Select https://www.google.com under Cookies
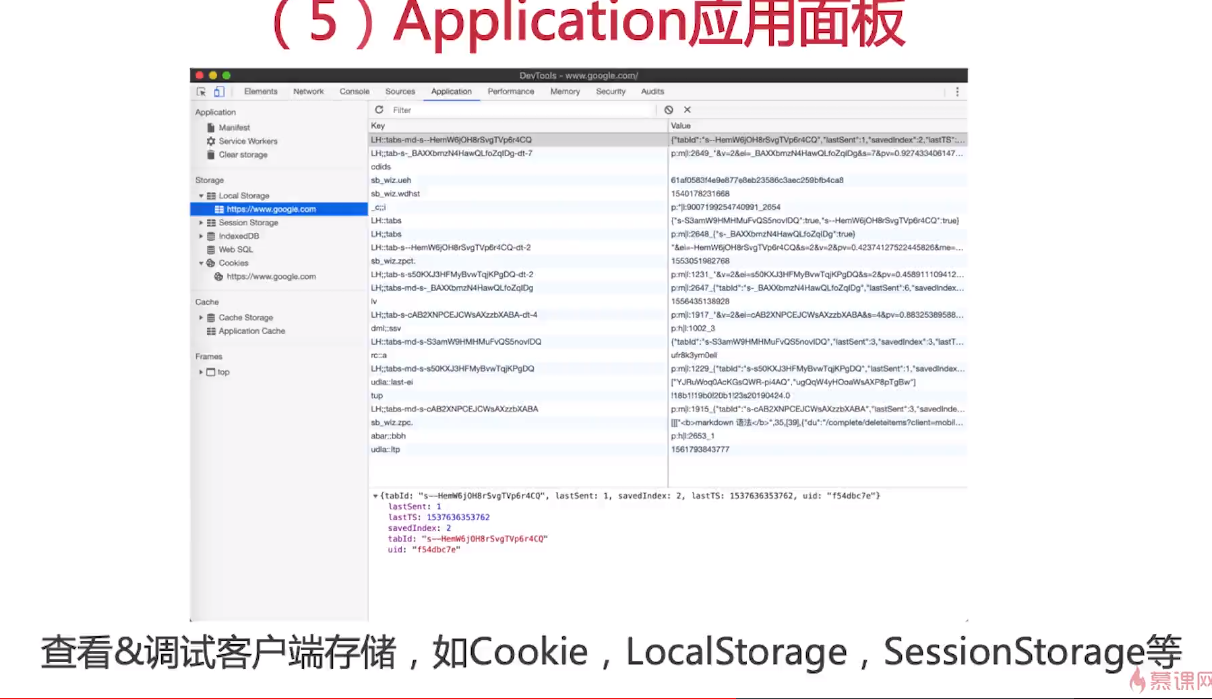 (271, 277)
